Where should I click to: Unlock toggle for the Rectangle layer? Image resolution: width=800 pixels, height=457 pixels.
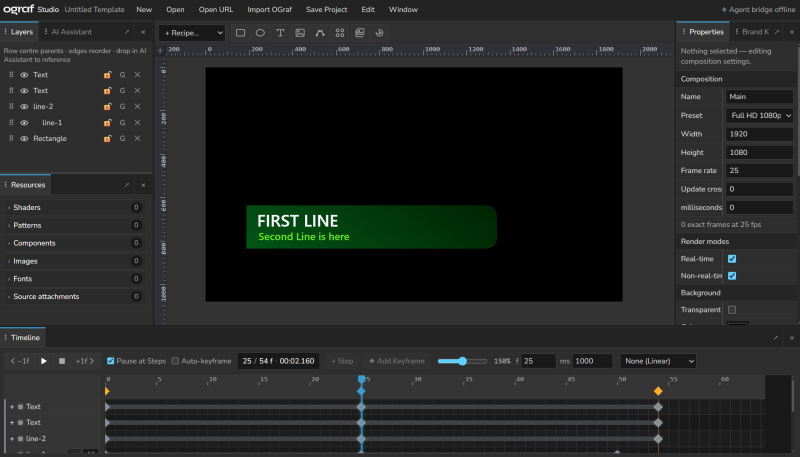coord(107,138)
